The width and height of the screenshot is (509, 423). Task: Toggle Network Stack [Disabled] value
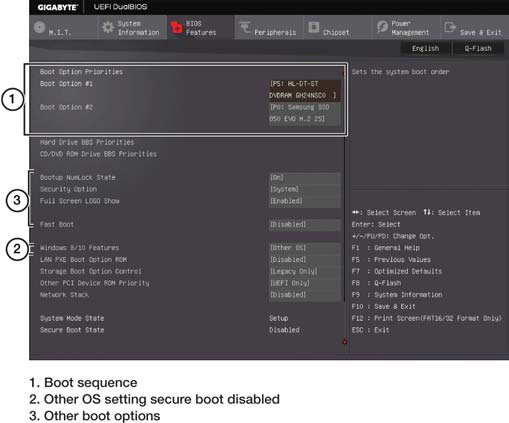coord(305,295)
